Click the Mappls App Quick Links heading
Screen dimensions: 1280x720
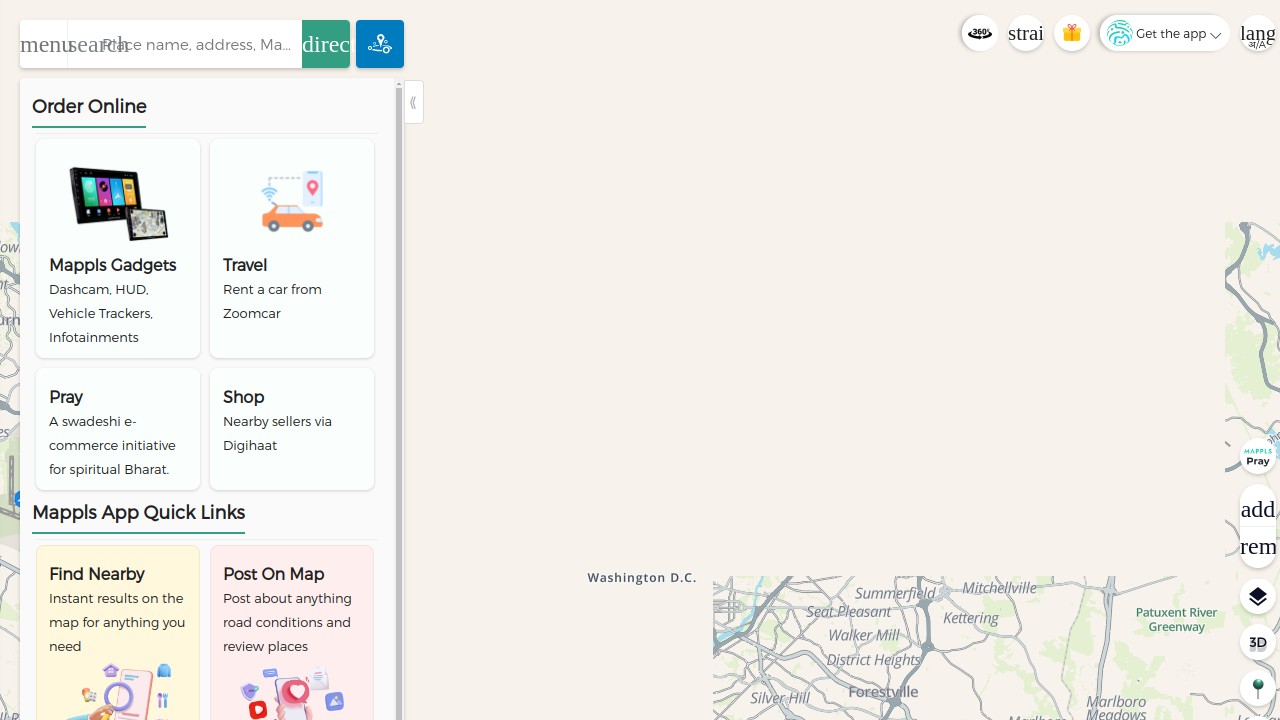pos(138,512)
